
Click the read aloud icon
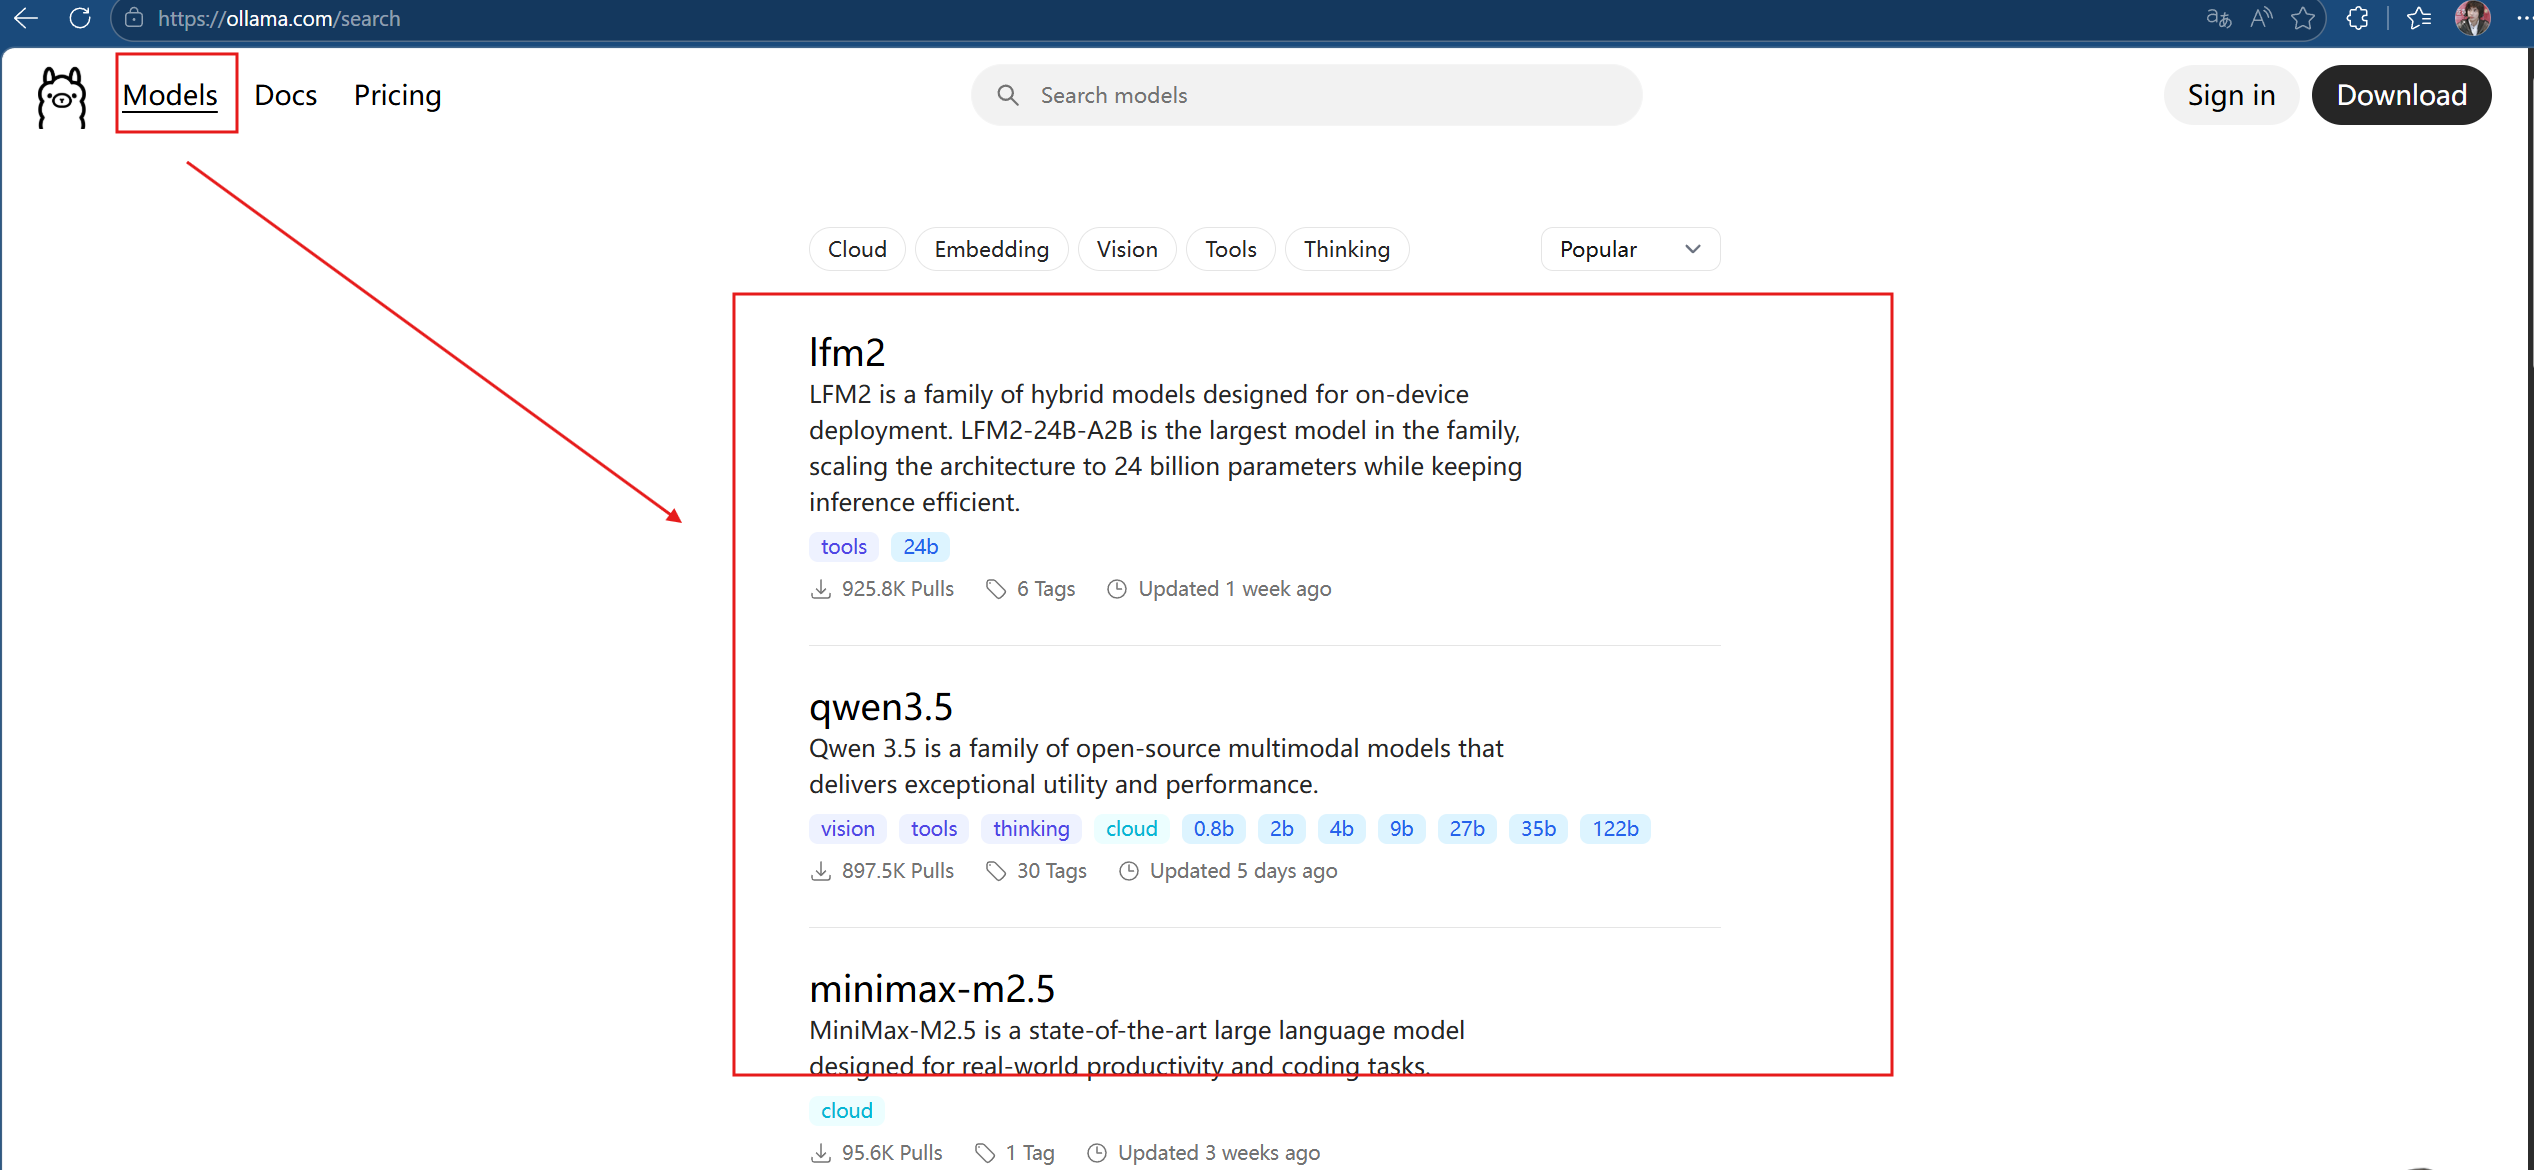2261,18
